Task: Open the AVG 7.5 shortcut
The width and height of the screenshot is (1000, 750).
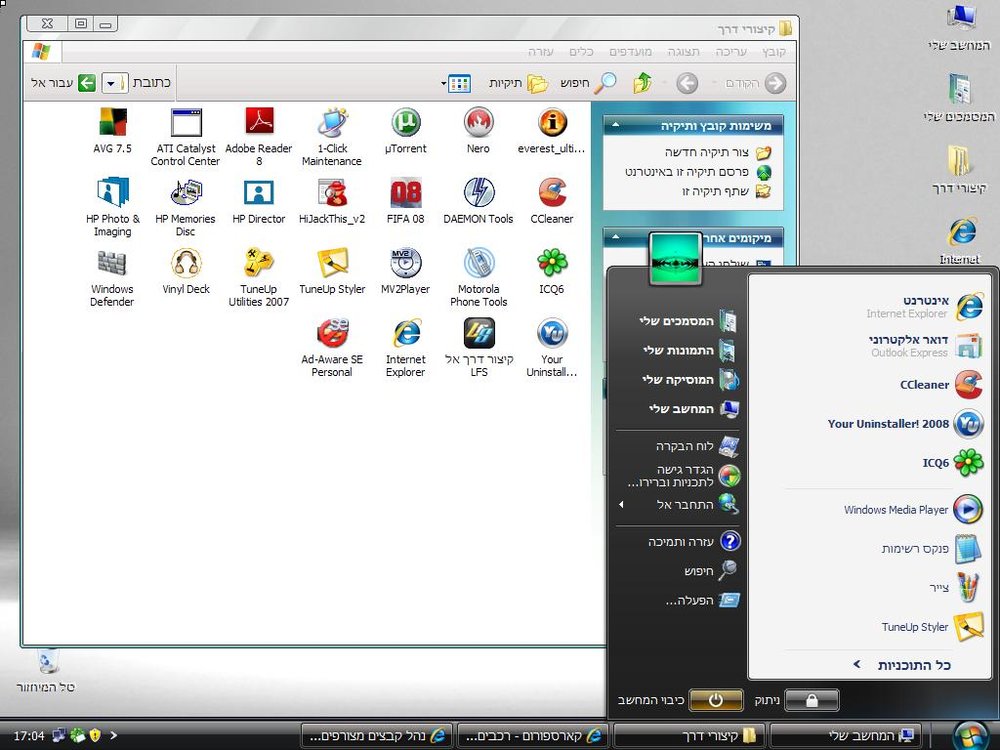Action: pyautogui.click(x=112, y=131)
